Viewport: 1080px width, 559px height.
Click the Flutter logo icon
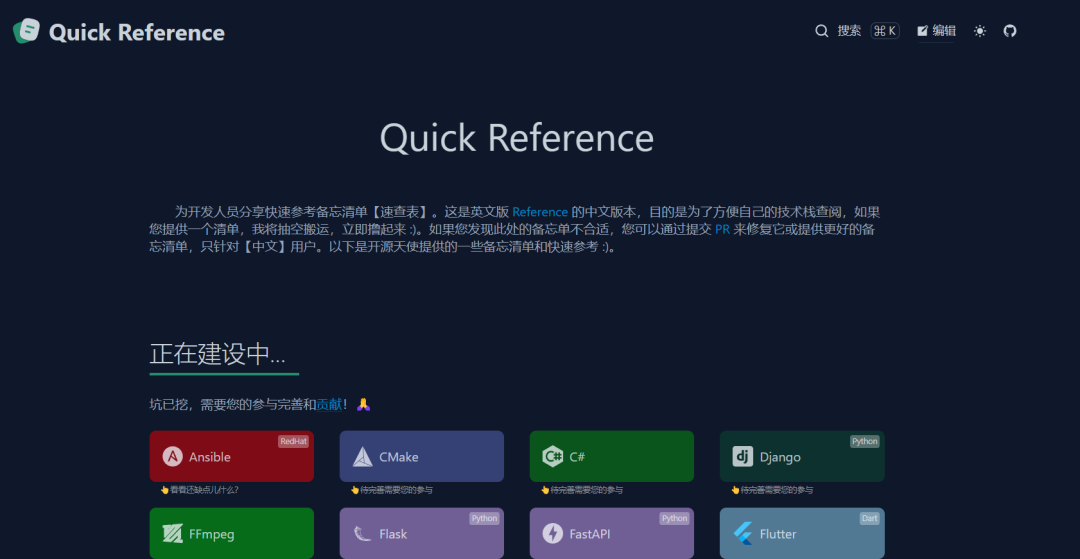point(742,534)
